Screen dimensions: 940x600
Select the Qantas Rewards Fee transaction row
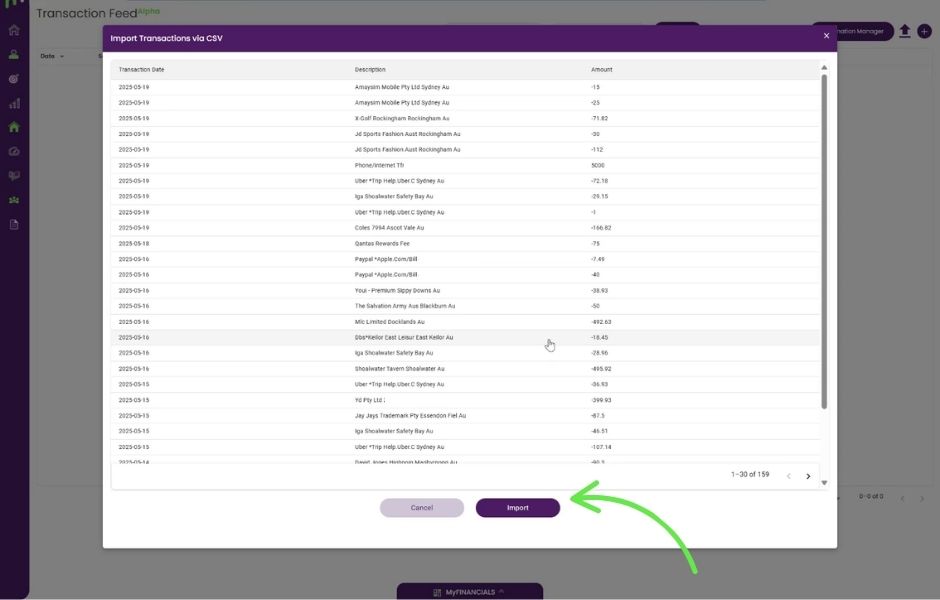pos(383,243)
